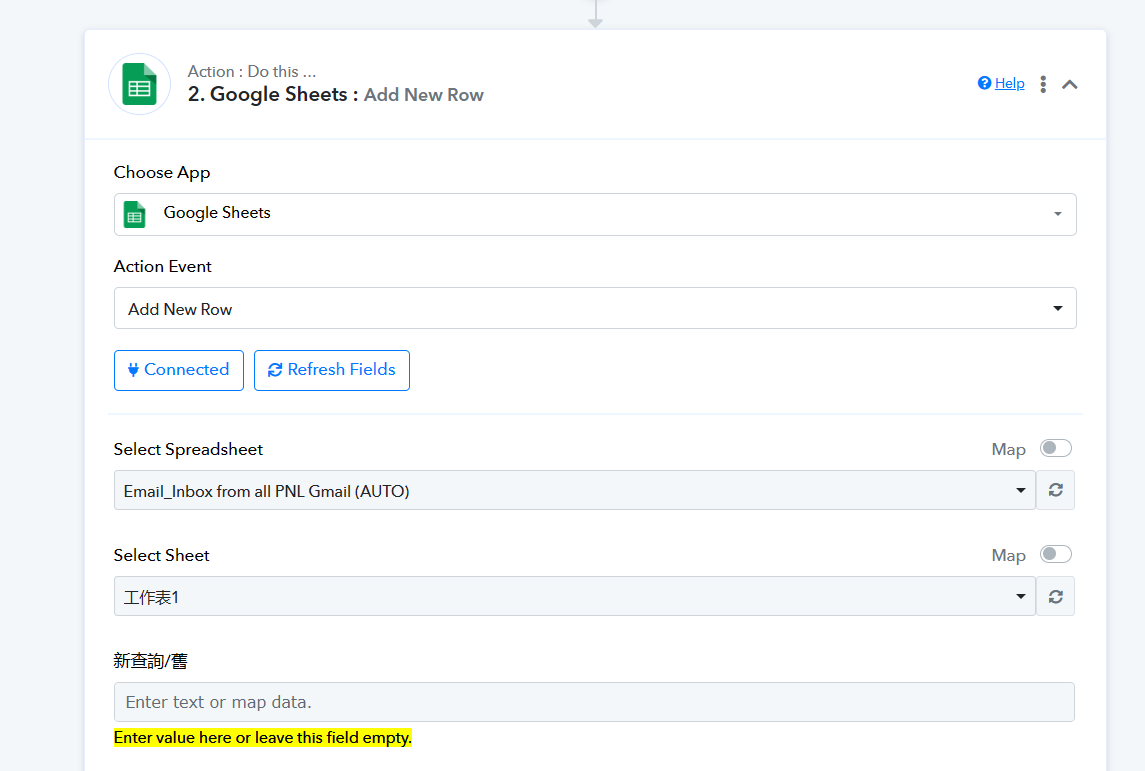Viewport: 1145px width, 771px height.
Task: Click the 新查詢/舊 text input field
Action: point(594,702)
